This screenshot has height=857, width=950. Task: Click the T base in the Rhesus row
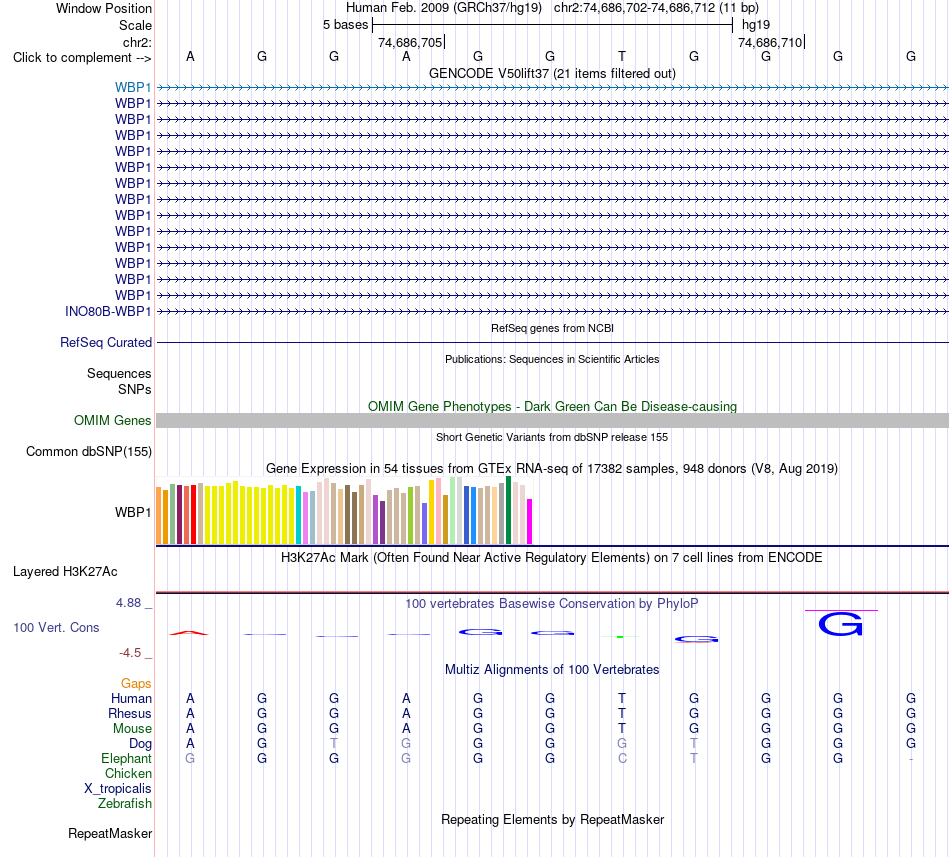[x=622, y=713]
